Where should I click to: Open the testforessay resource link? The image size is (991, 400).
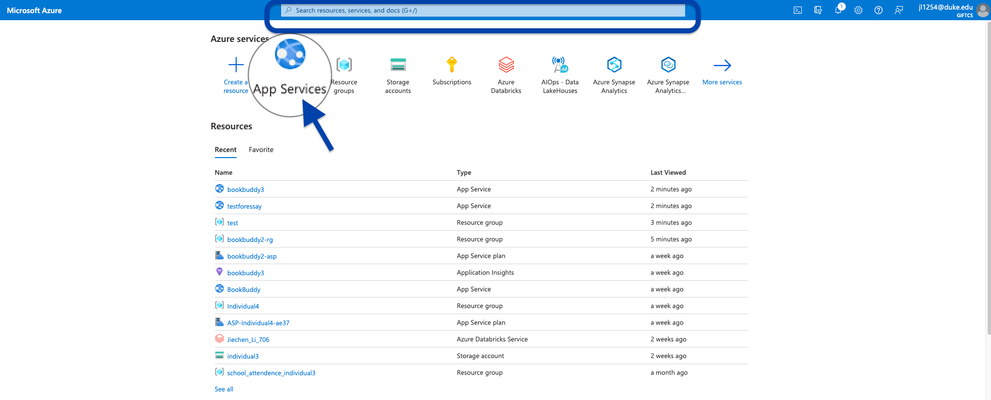tap(244, 206)
